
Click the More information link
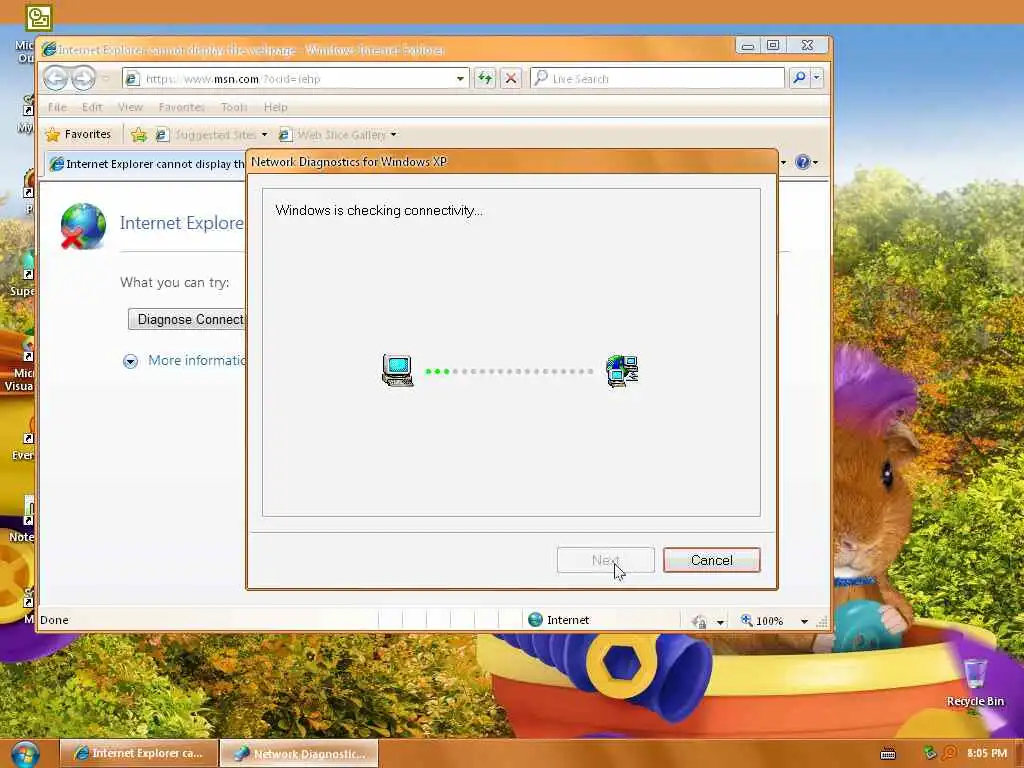coord(197,360)
